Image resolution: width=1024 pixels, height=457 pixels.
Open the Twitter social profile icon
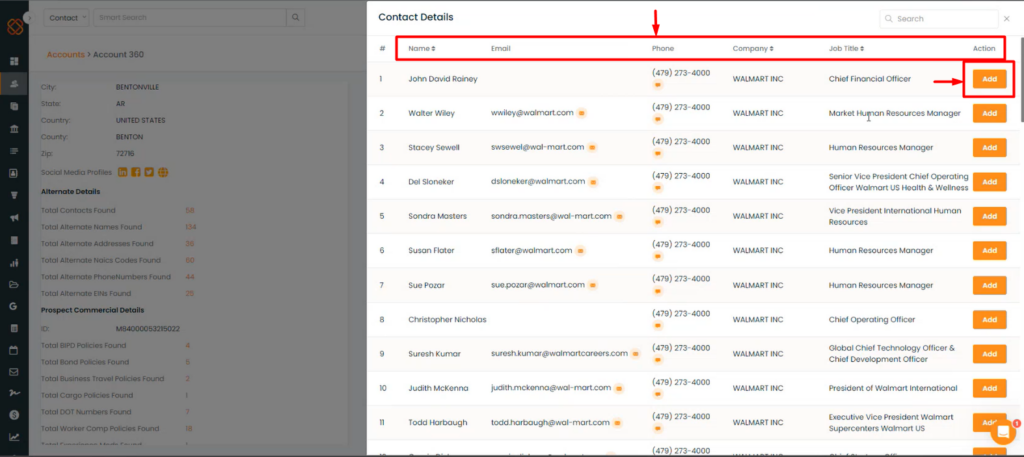(150, 172)
